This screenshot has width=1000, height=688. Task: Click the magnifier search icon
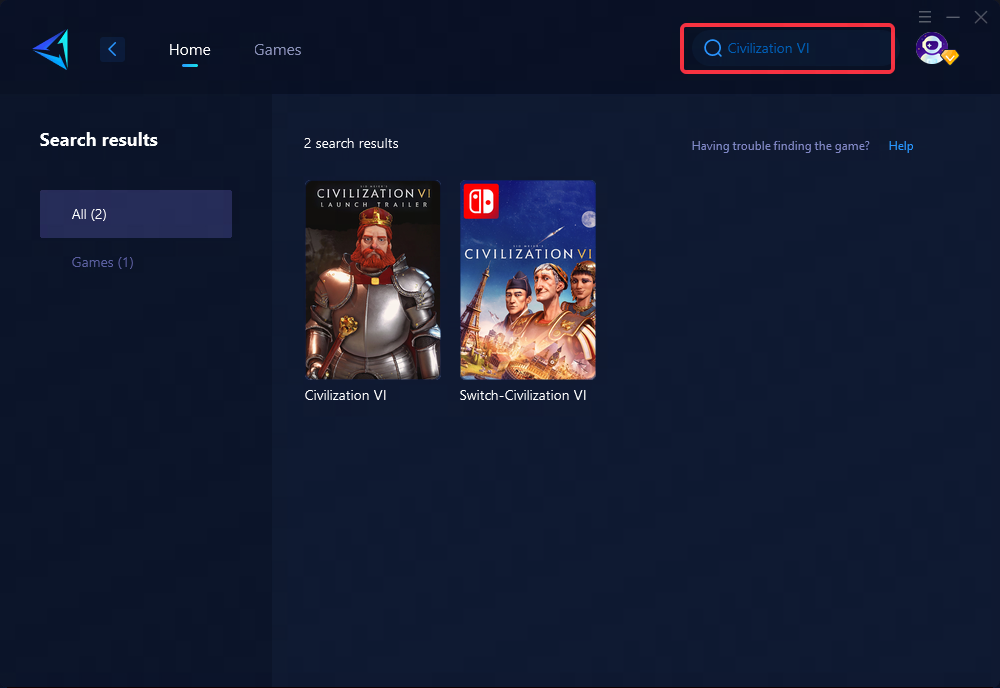coord(712,48)
